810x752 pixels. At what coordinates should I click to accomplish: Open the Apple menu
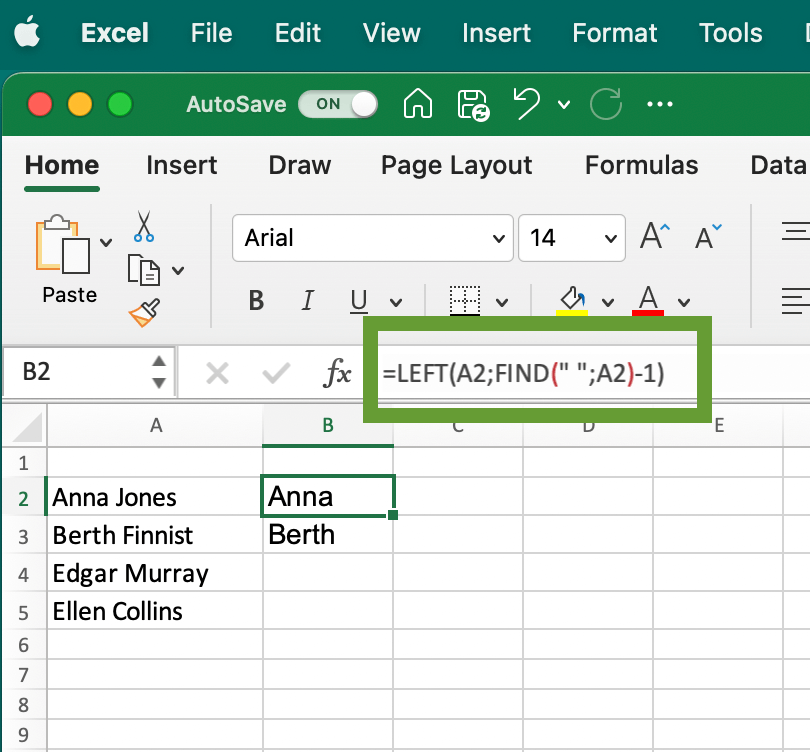tap(27, 32)
